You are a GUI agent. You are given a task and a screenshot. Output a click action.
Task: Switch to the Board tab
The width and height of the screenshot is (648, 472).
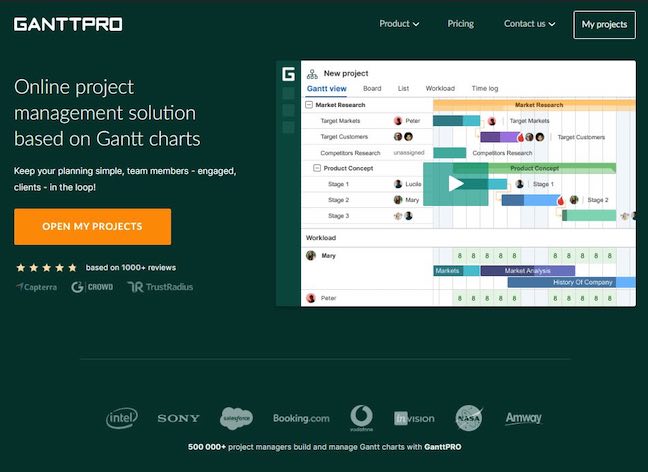coord(372,89)
